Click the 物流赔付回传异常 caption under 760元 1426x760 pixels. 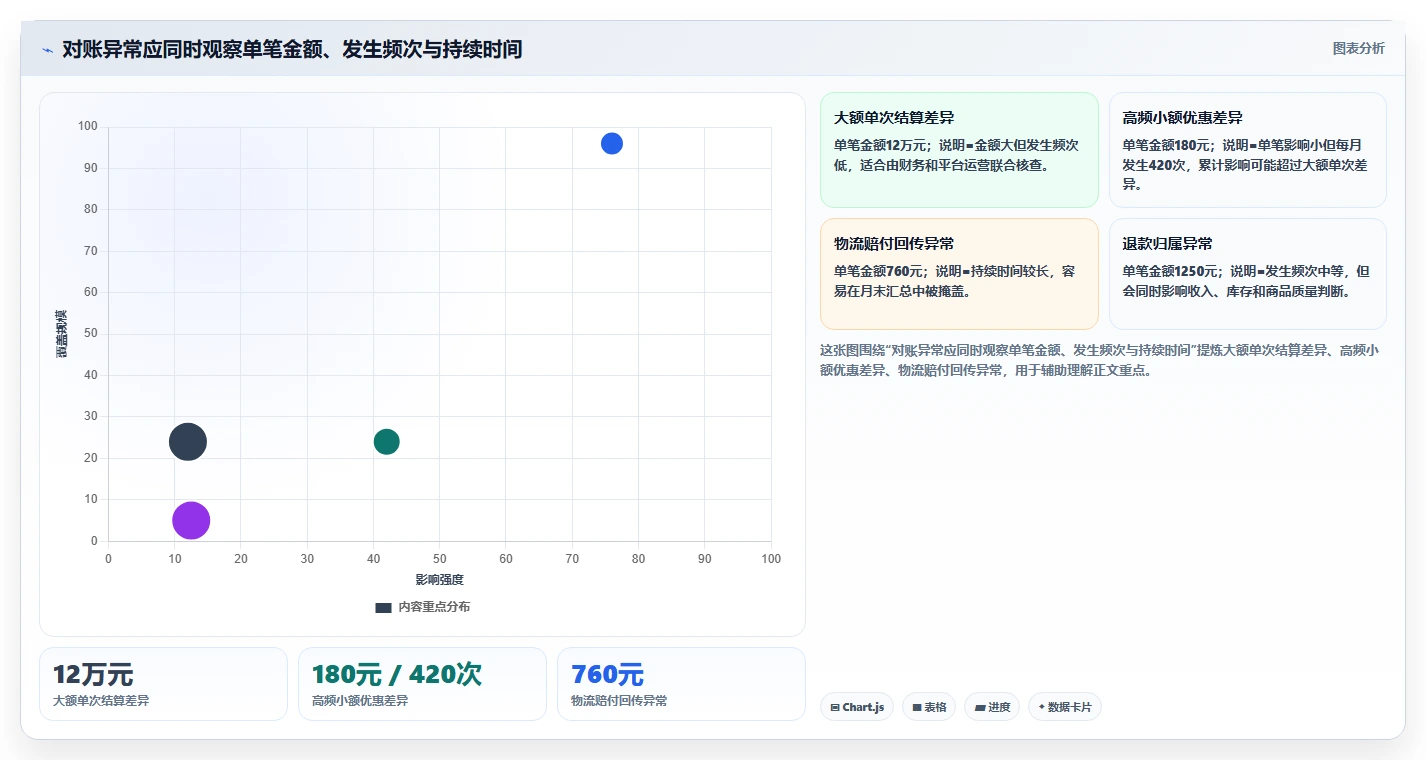coord(619,701)
